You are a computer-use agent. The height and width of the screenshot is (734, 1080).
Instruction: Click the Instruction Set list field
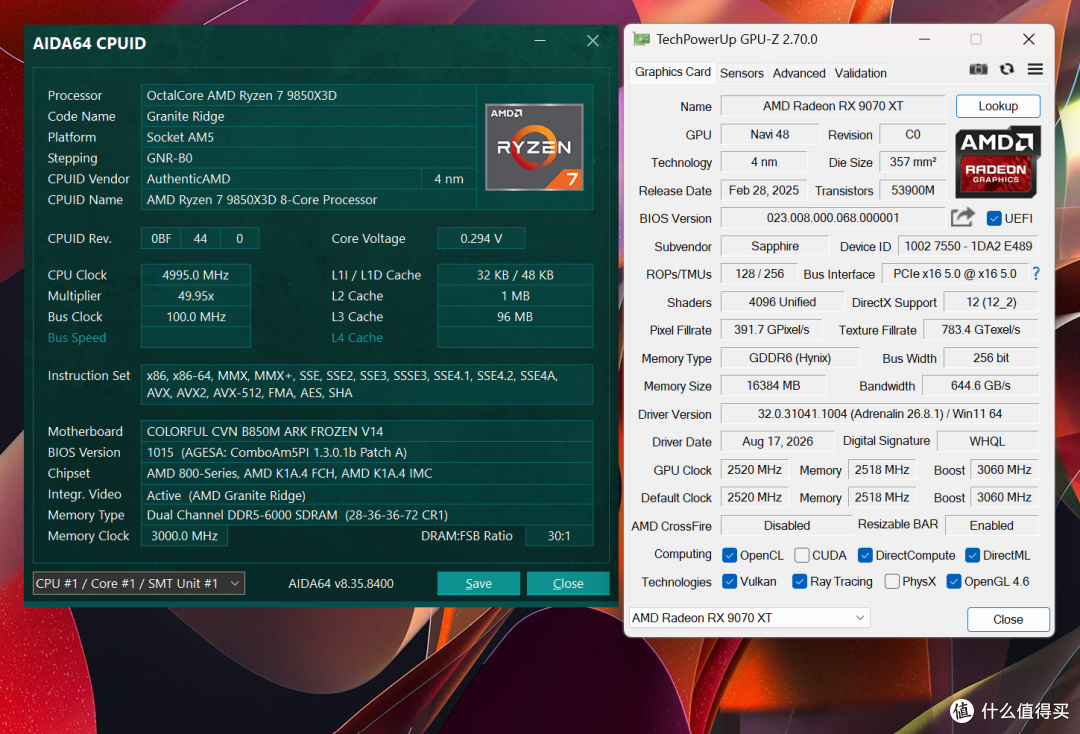[366, 384]
